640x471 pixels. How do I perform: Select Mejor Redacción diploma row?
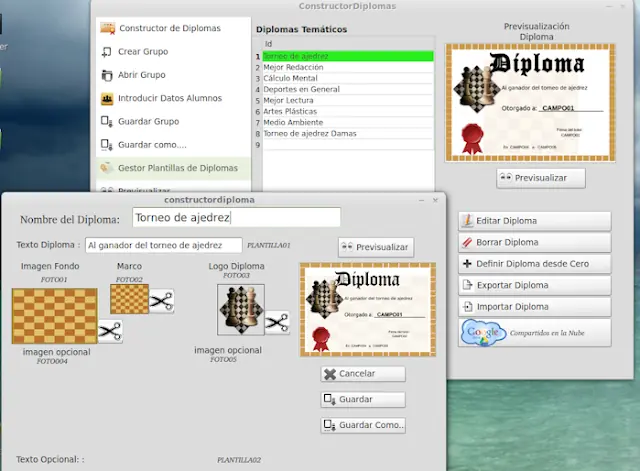pos(348,67)
